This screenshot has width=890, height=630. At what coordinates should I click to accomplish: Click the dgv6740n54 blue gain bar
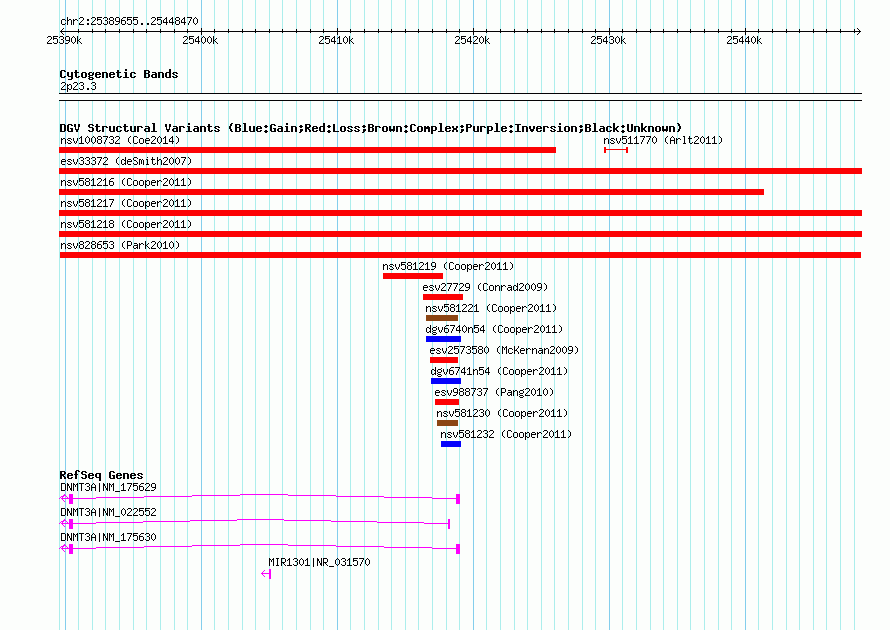pyautogui.click(x=443, y=339)
